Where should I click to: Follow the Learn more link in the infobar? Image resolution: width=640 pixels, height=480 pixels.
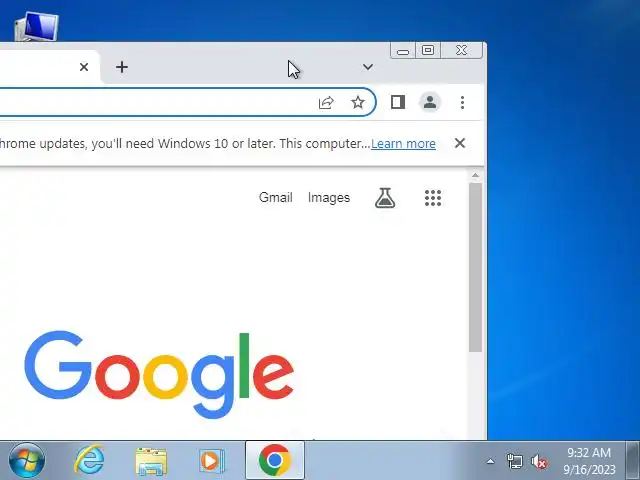point(403,144)
